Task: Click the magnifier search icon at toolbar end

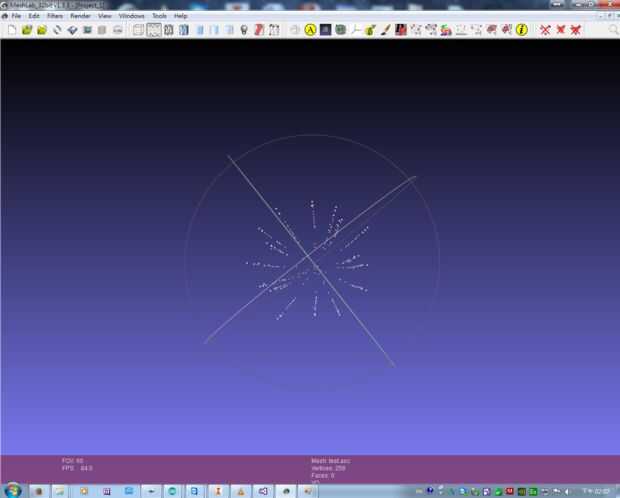Action: (613, 30)
